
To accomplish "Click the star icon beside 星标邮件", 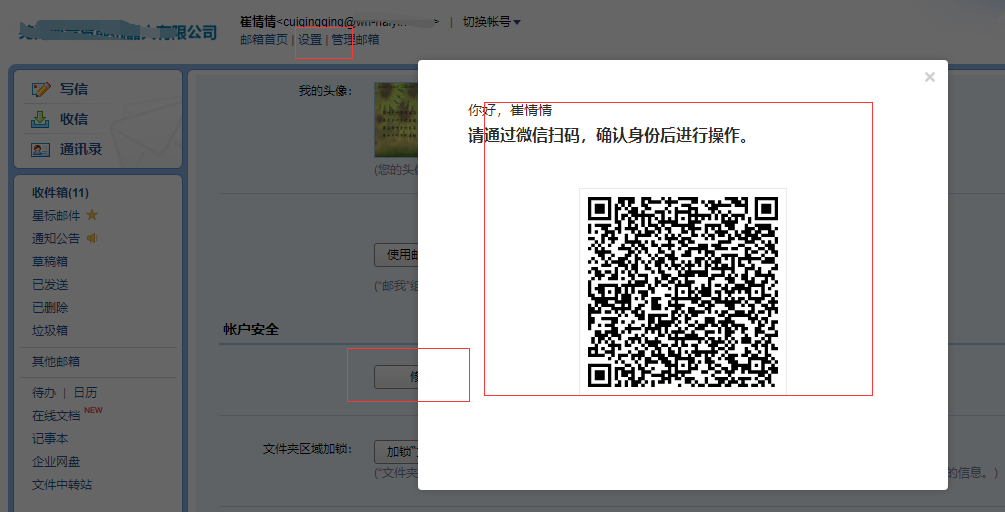I will (x=92, y=215).
